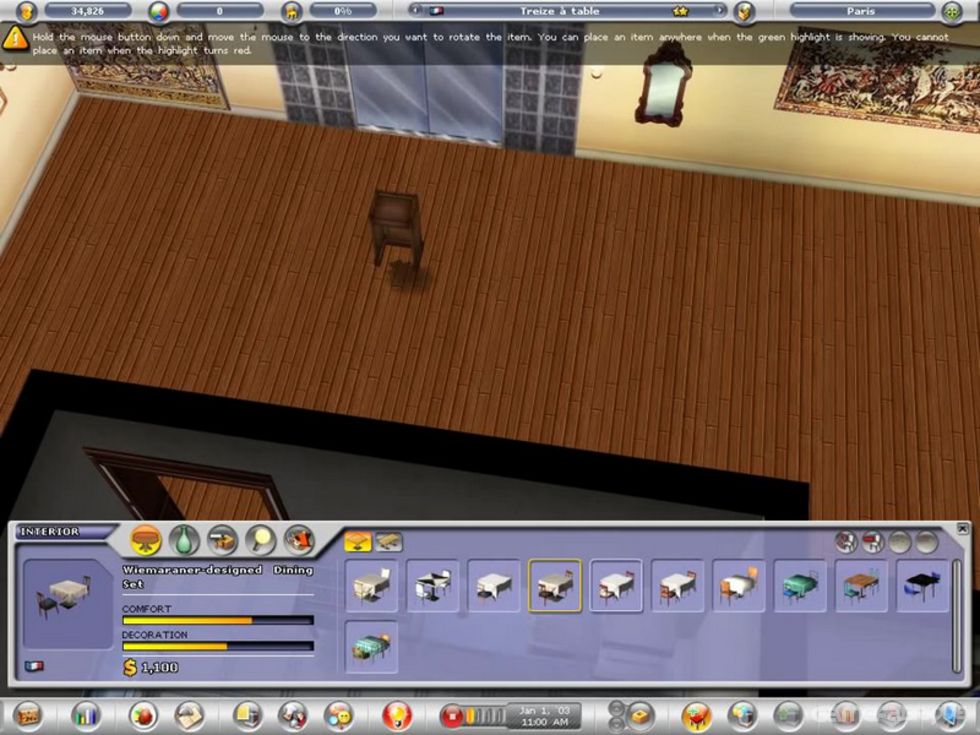The image size is (980, 735).
Task: Pick the black table with blue chairs
Action: [922, 586]
